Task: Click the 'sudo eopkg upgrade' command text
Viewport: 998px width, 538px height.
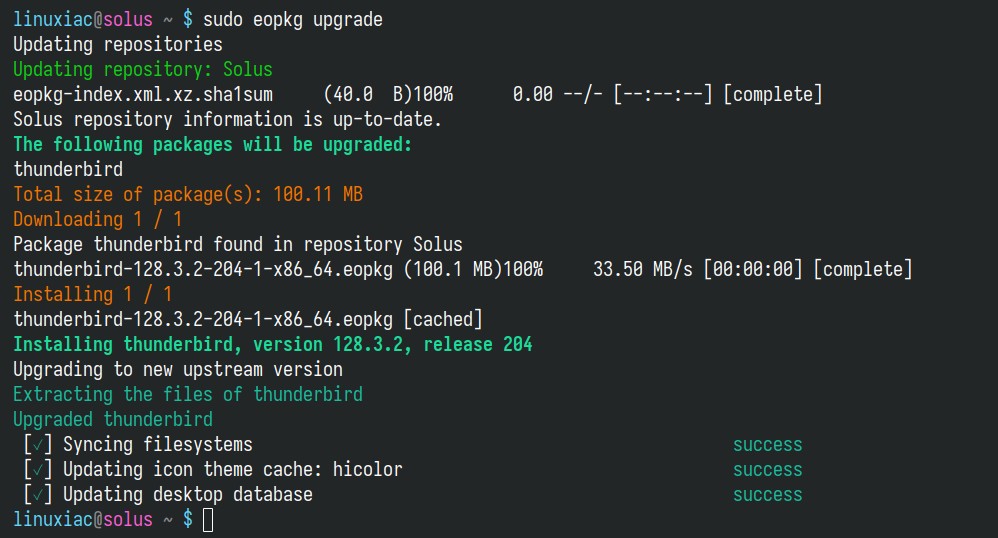Action: (x=293, y=20)
